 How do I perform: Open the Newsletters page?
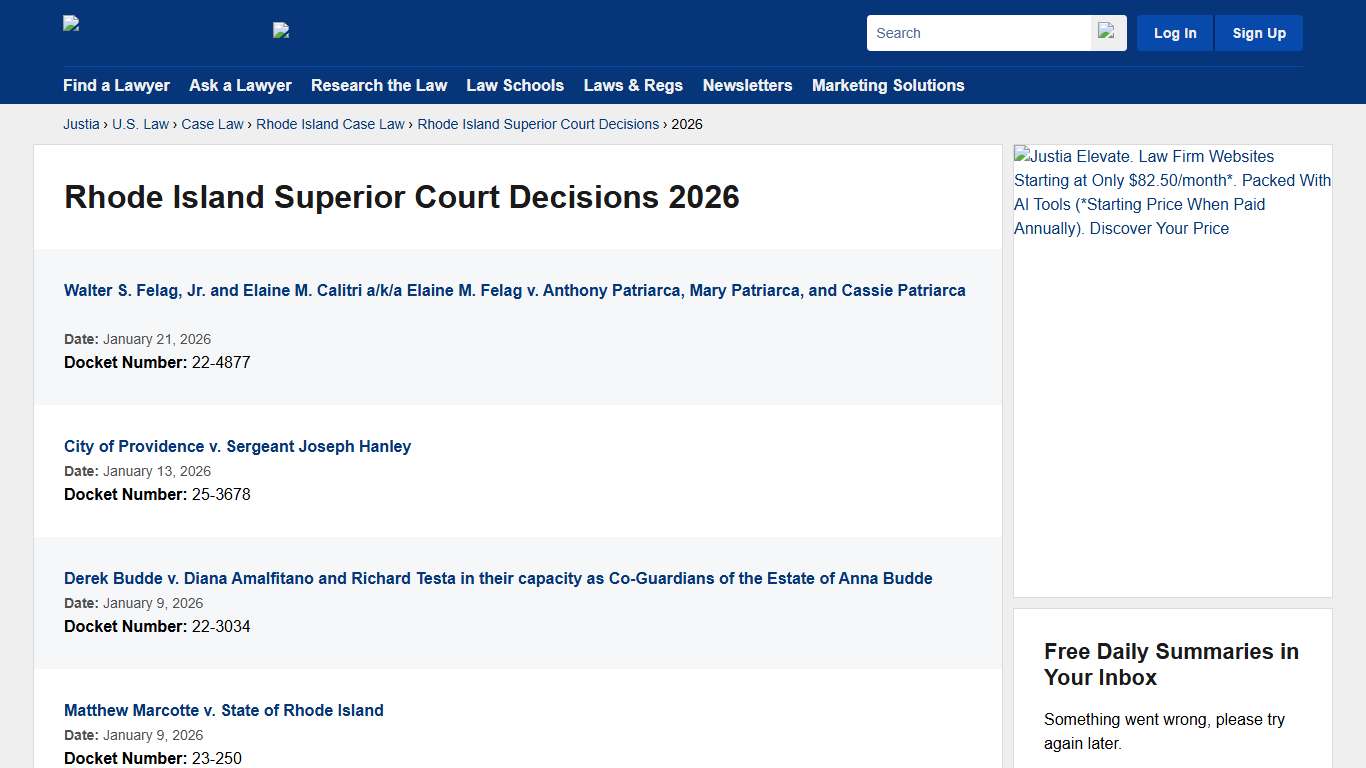pos(747,86)
